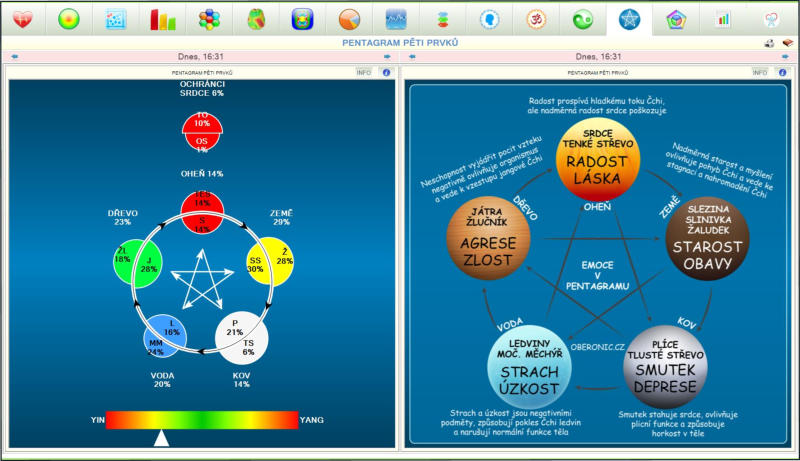The image size is (800, 461).
Task: Click the blue info icon in left panel
Action: [387, 72]
